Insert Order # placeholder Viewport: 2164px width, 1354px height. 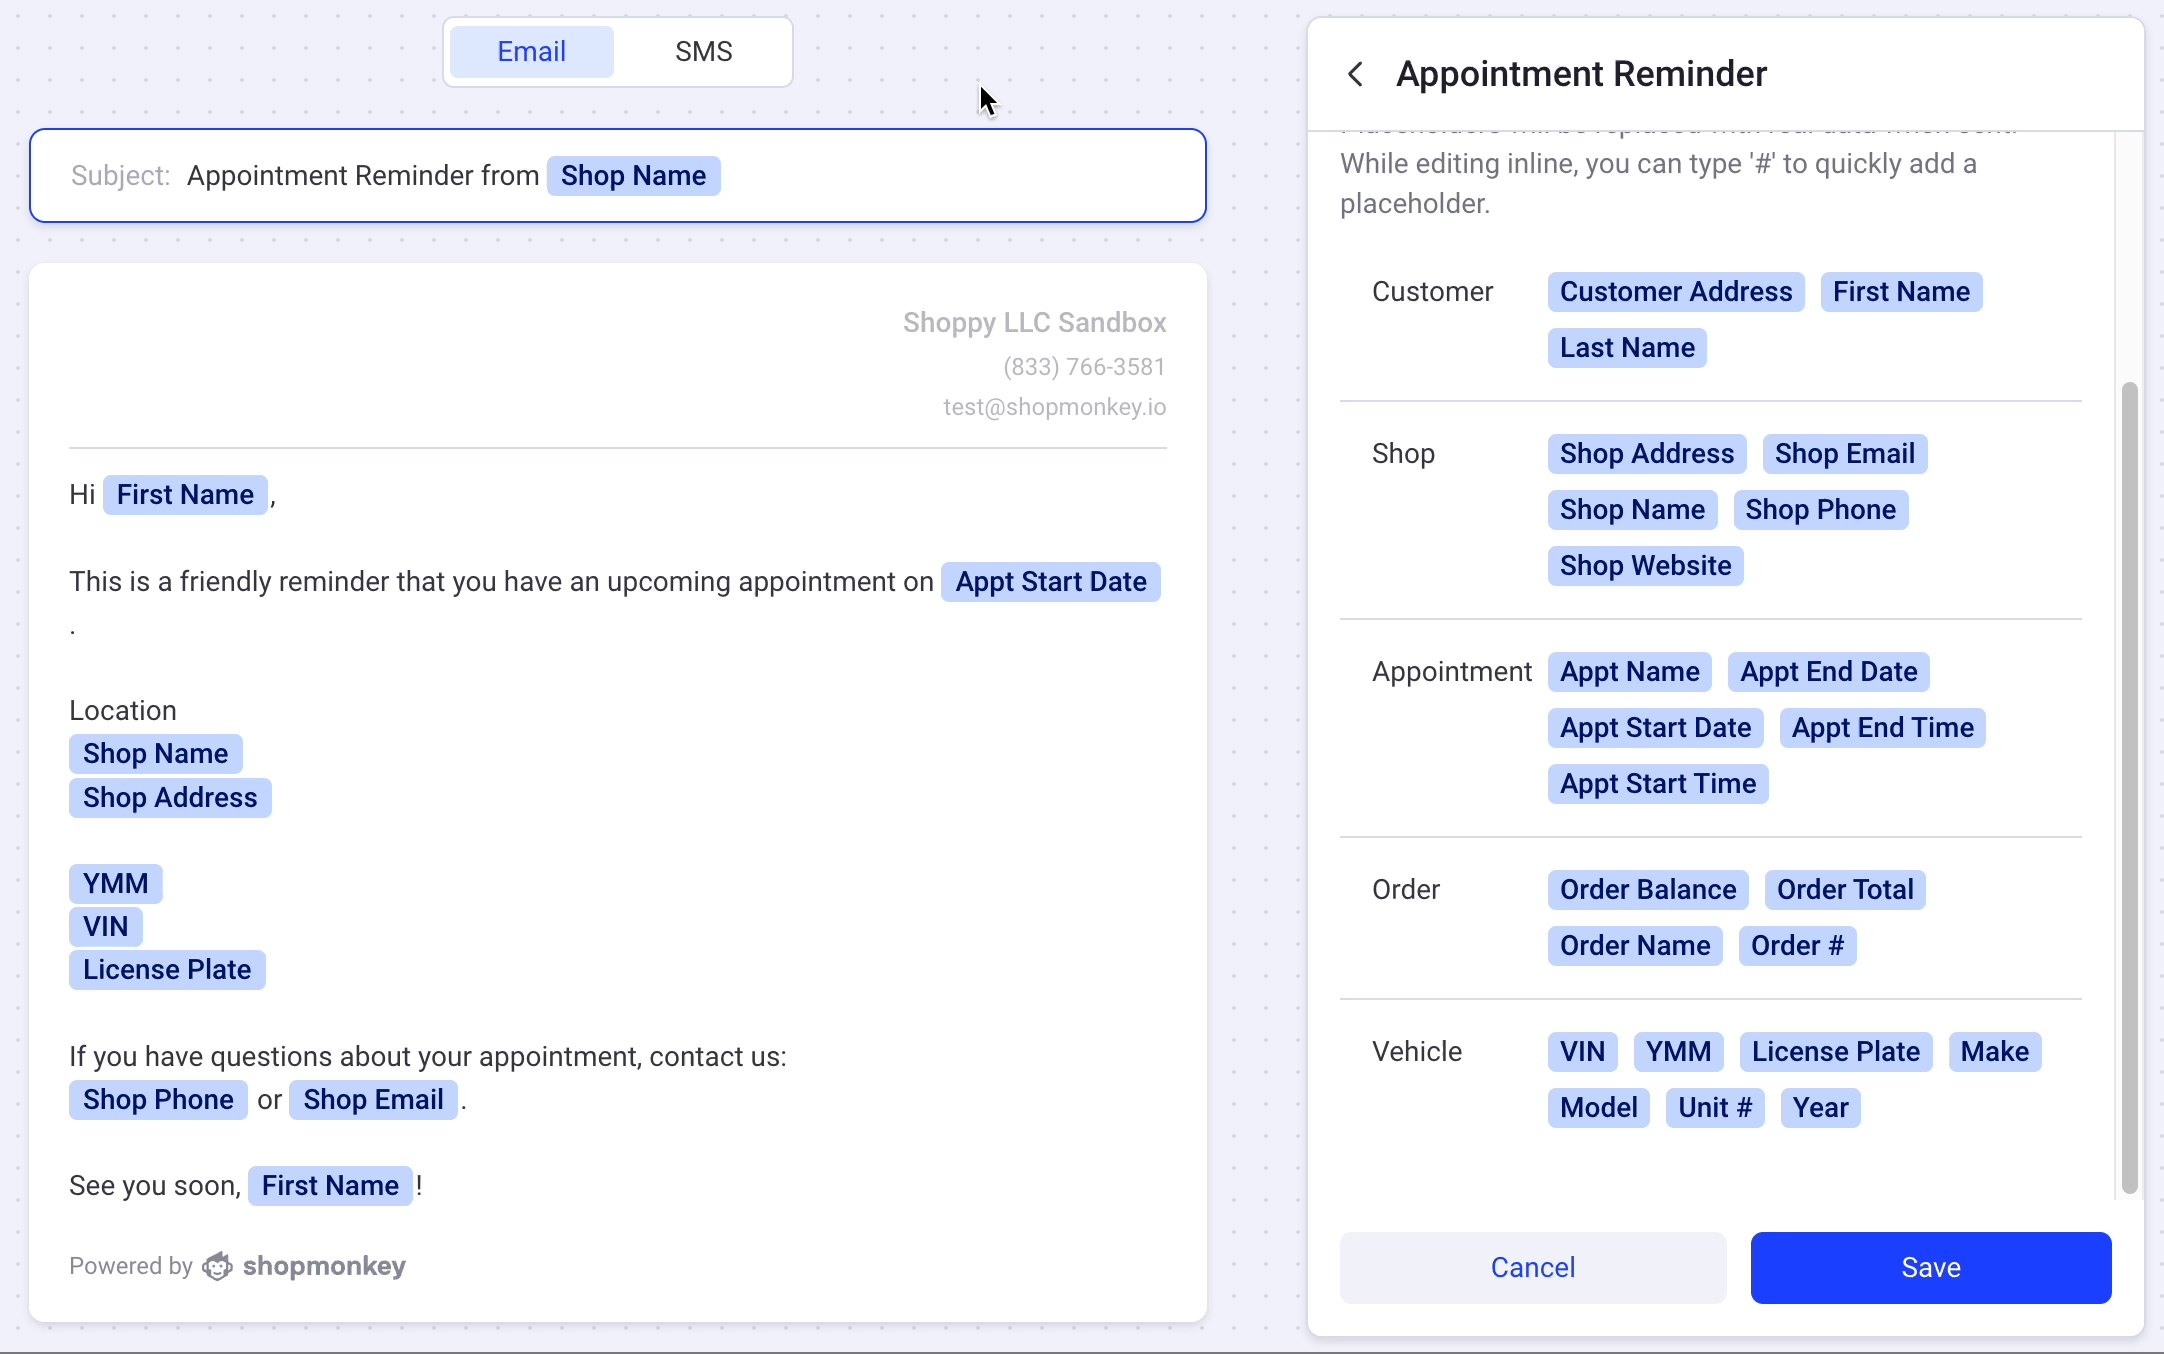(1797, 946)
